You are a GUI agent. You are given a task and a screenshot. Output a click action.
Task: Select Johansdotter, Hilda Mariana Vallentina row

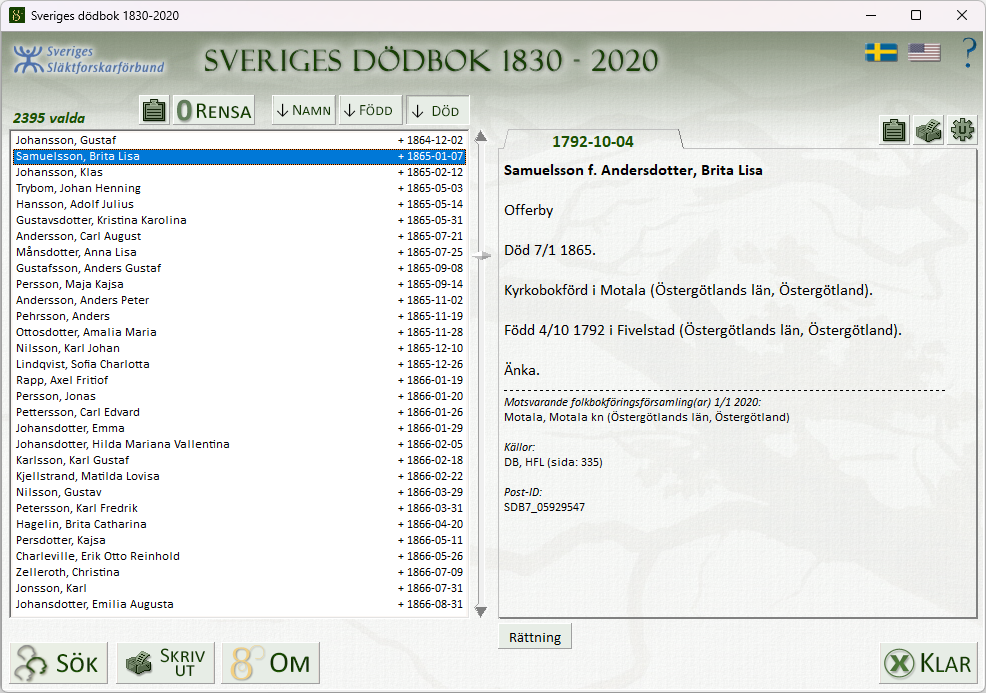239,444
